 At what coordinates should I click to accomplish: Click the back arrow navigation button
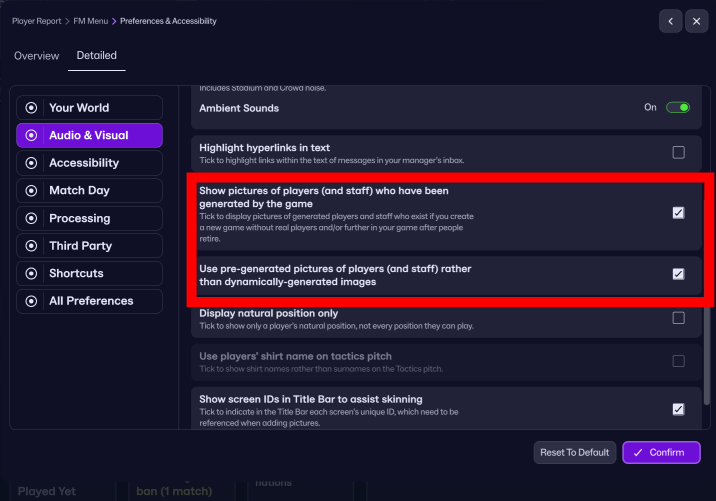click(671, 21)
